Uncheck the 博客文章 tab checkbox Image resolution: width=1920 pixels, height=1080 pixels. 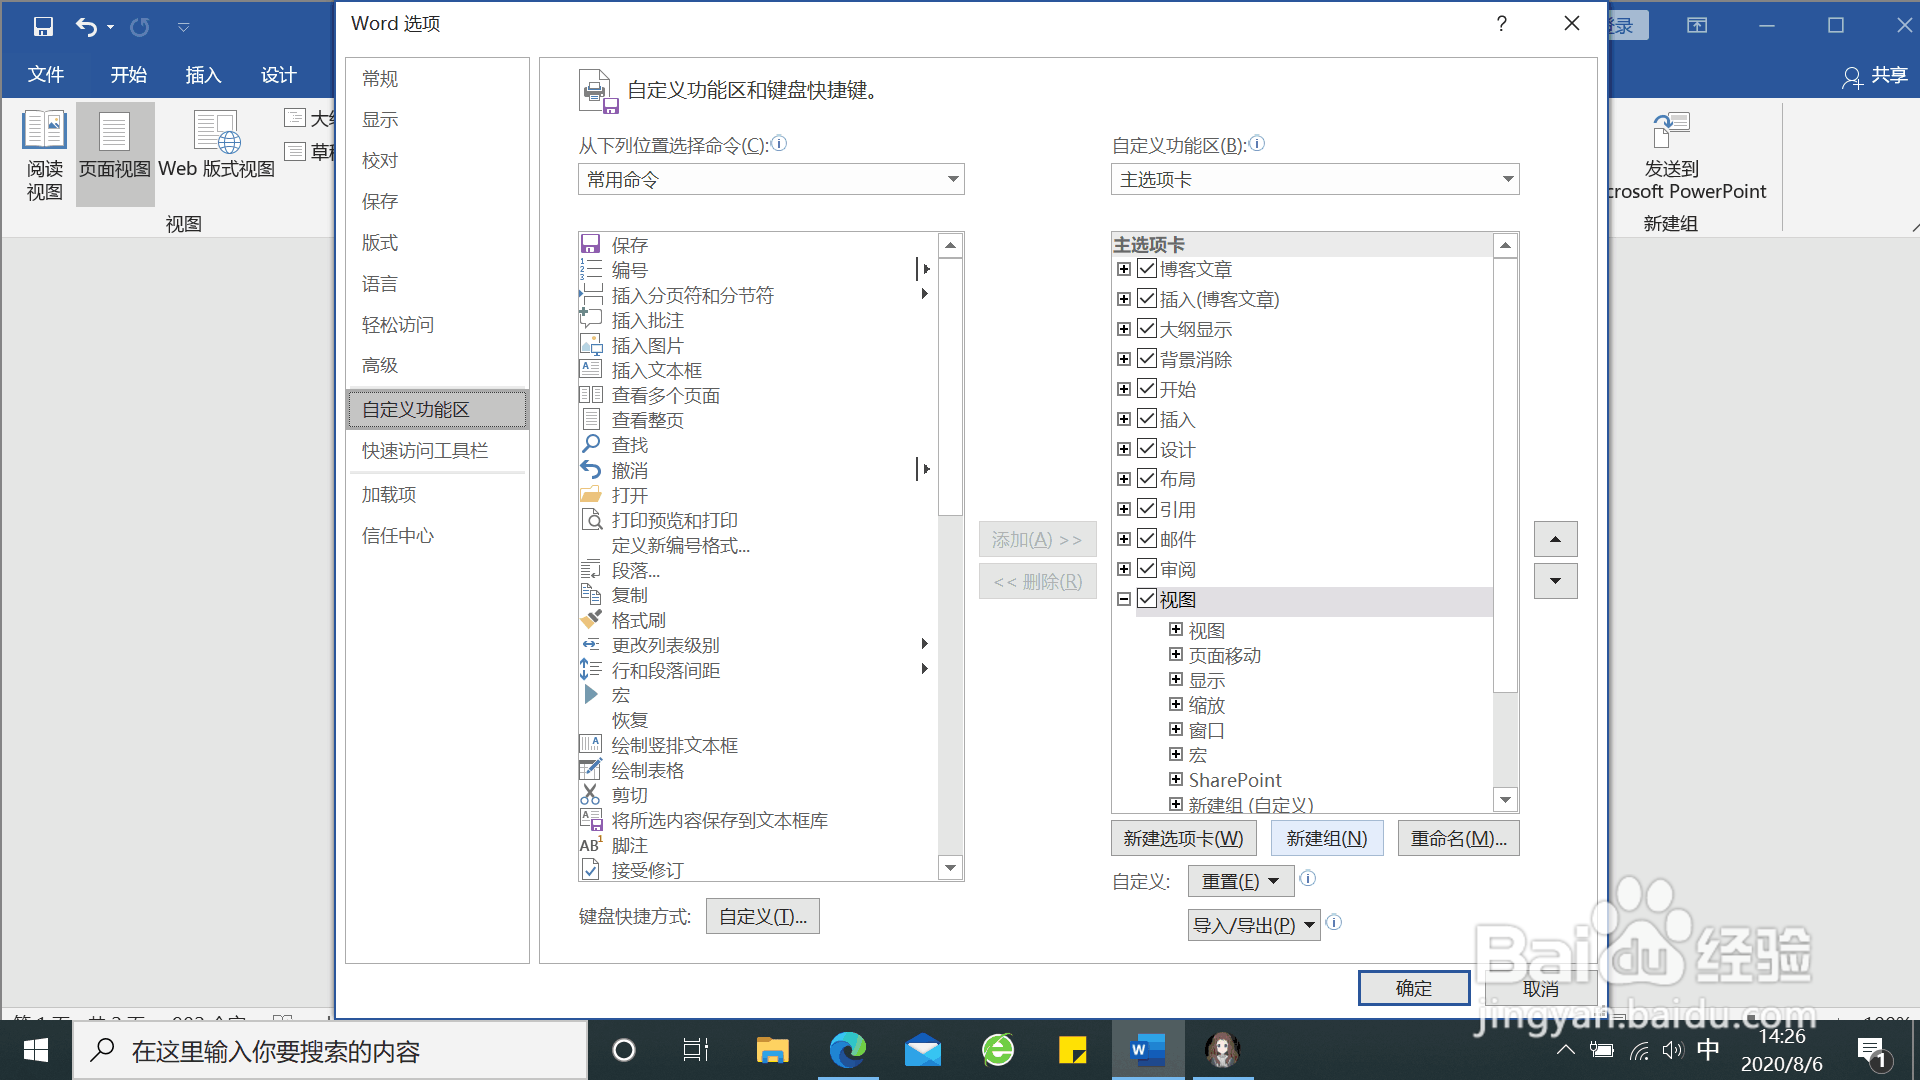[x=1147, y=269]
